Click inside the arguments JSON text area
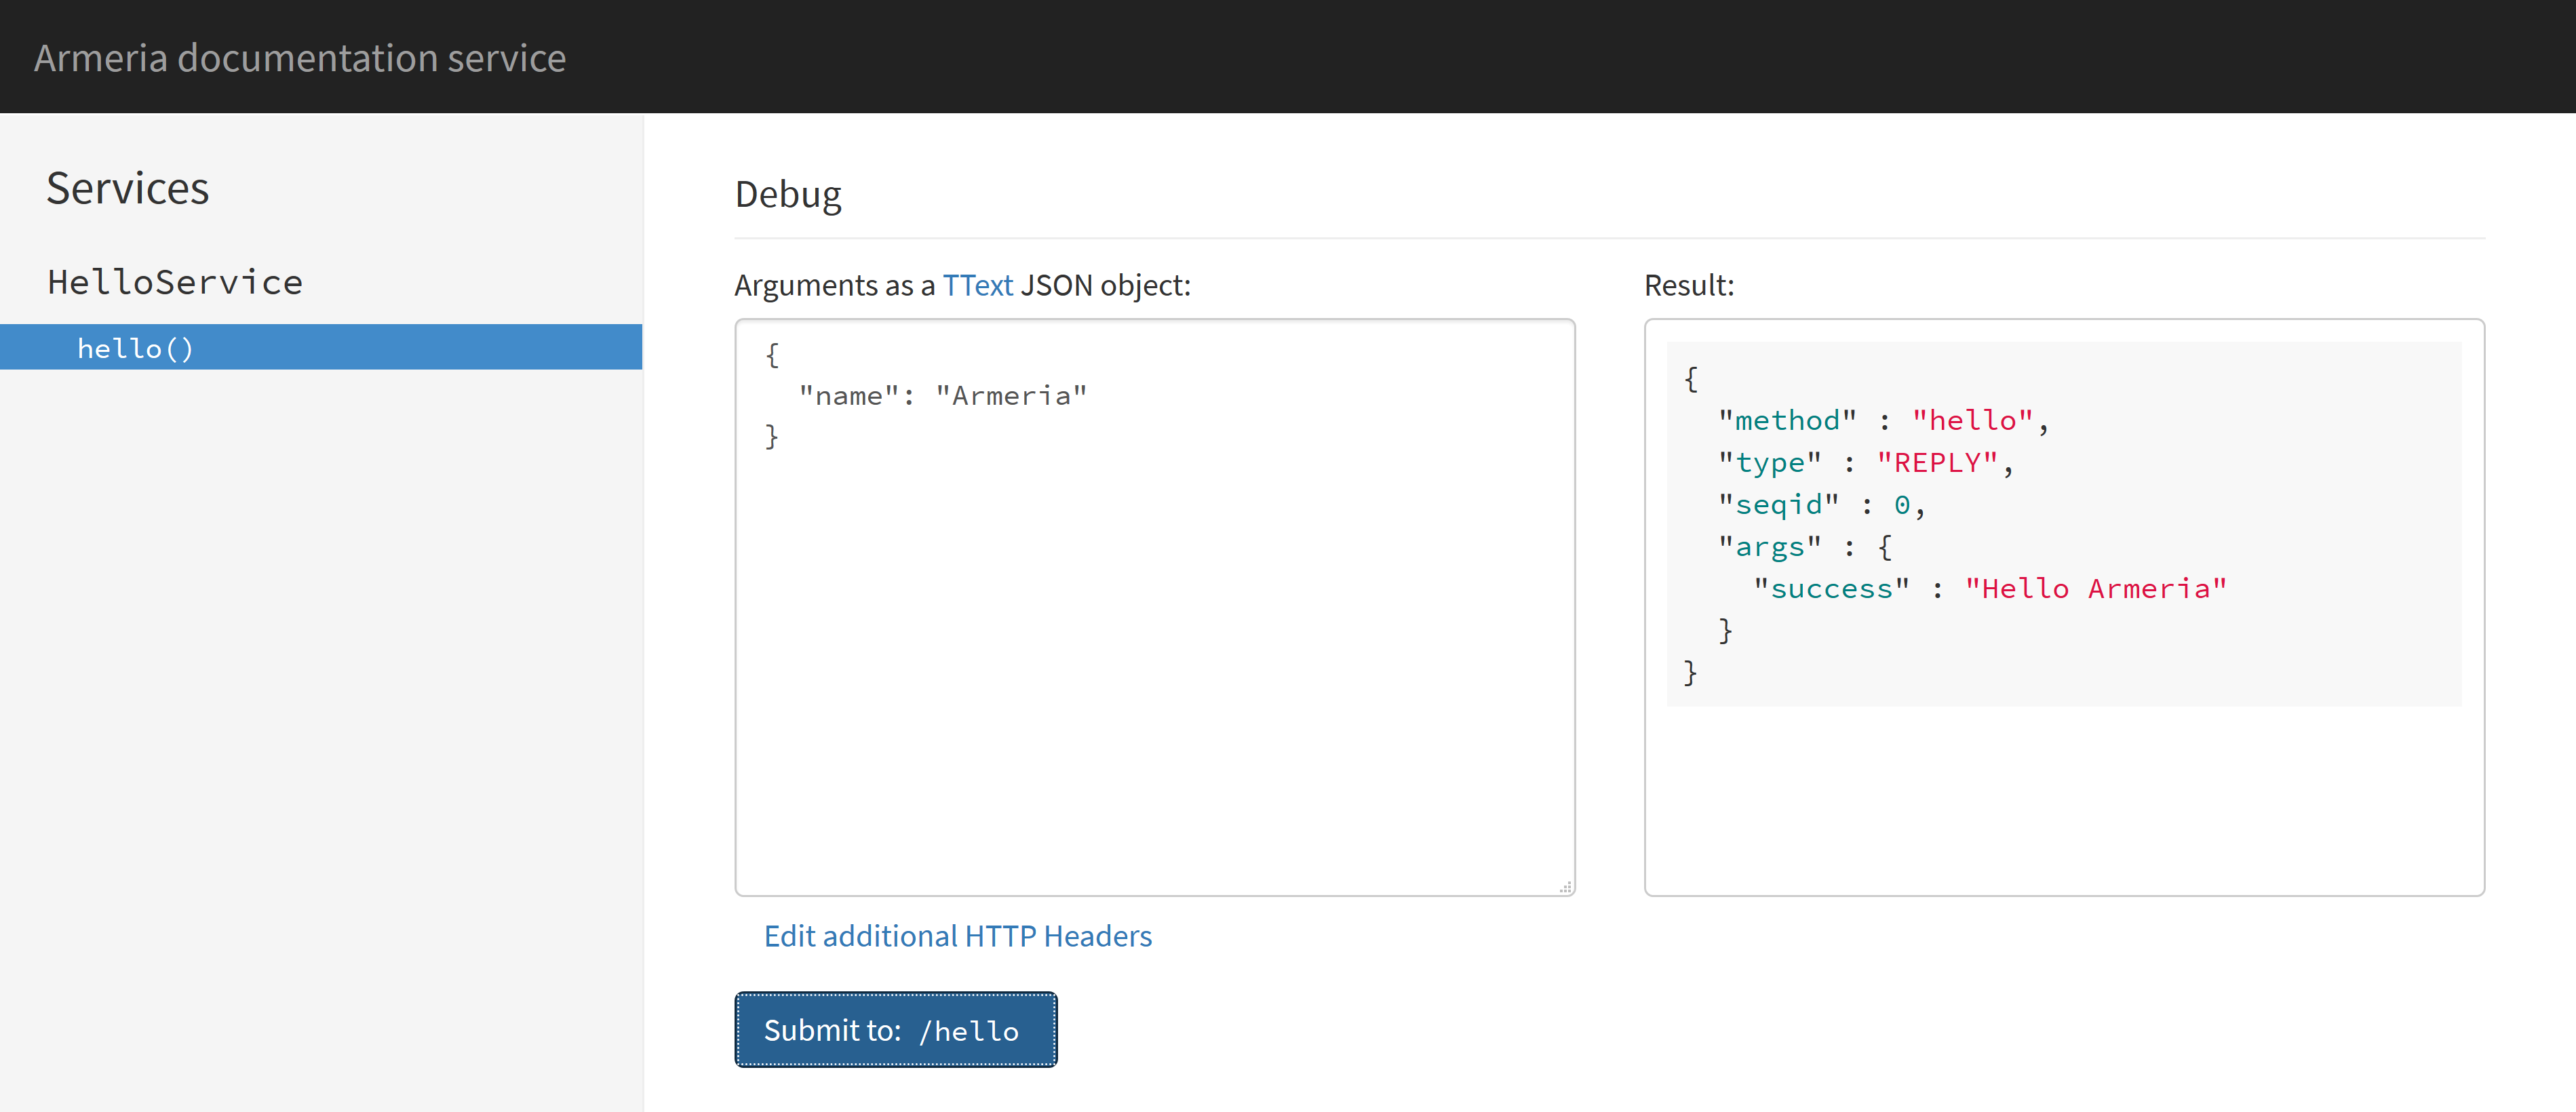Image resolution: width=2576 pixels, height=1112 pixels. (1155, 650)
